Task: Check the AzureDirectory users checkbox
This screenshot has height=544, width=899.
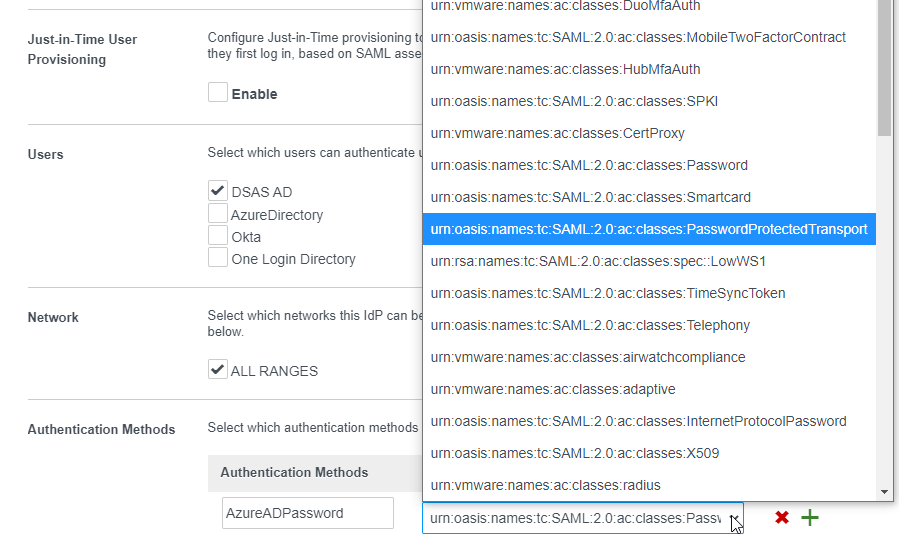Action: (218, 213)
